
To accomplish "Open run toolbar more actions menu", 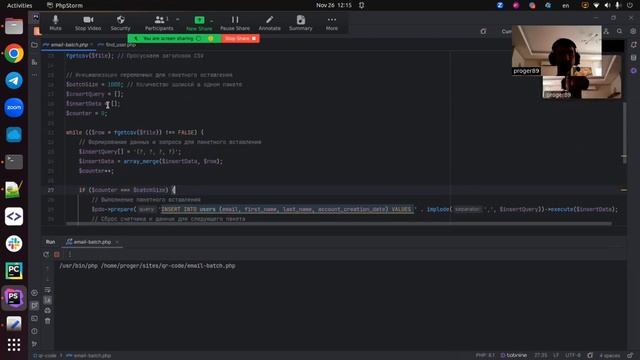I will coord(69,254).
